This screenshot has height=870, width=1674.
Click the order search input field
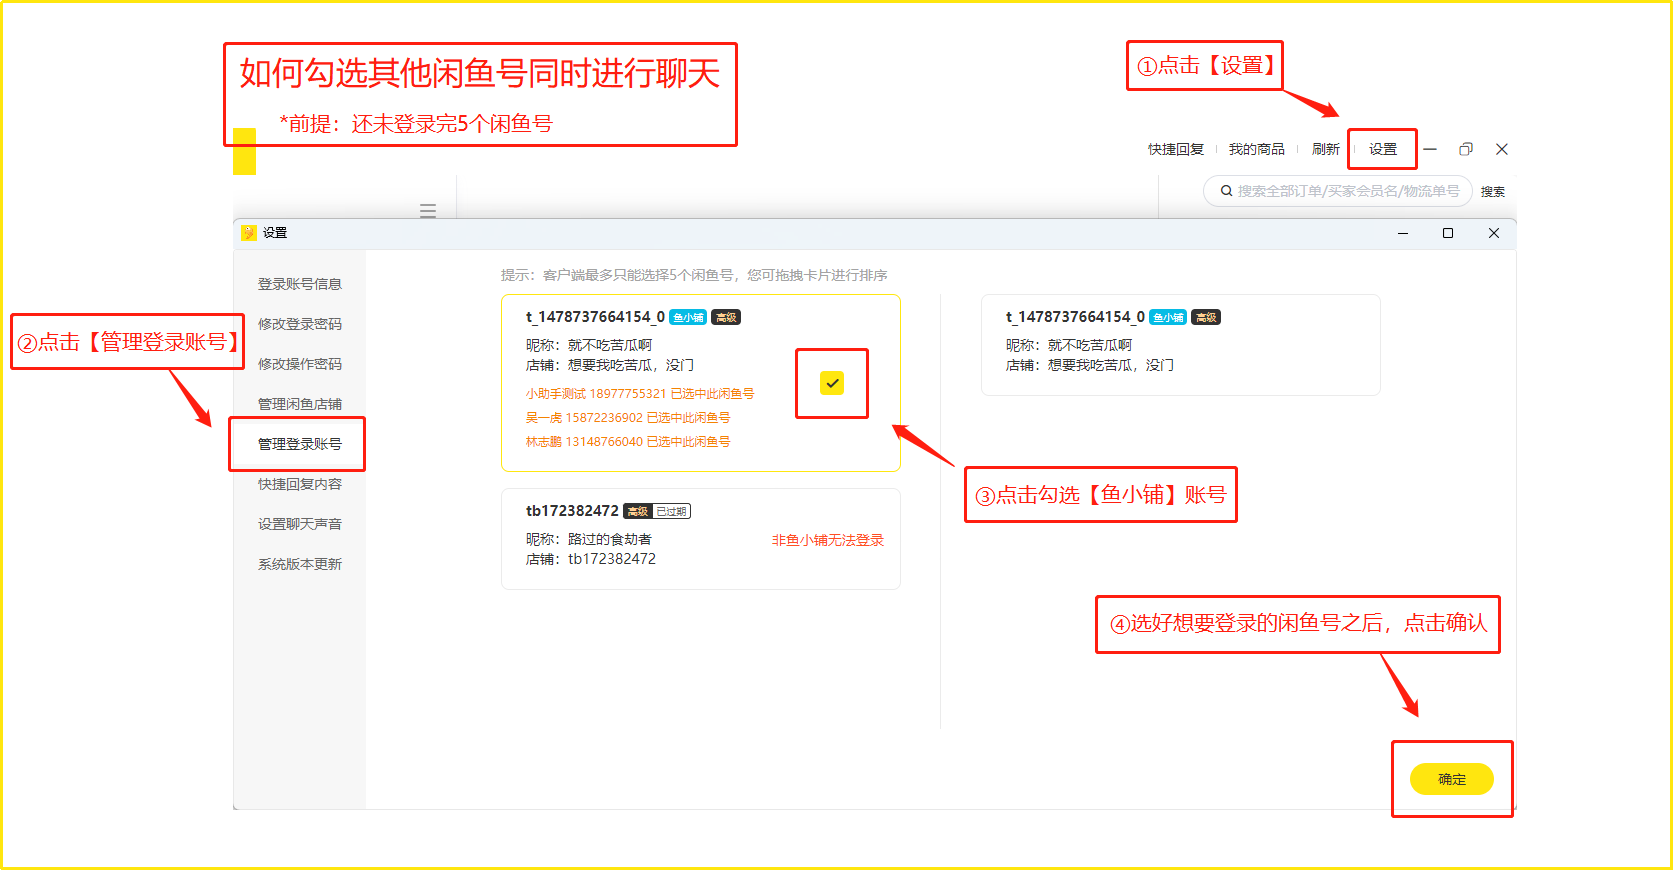(x=1347, y=191)
